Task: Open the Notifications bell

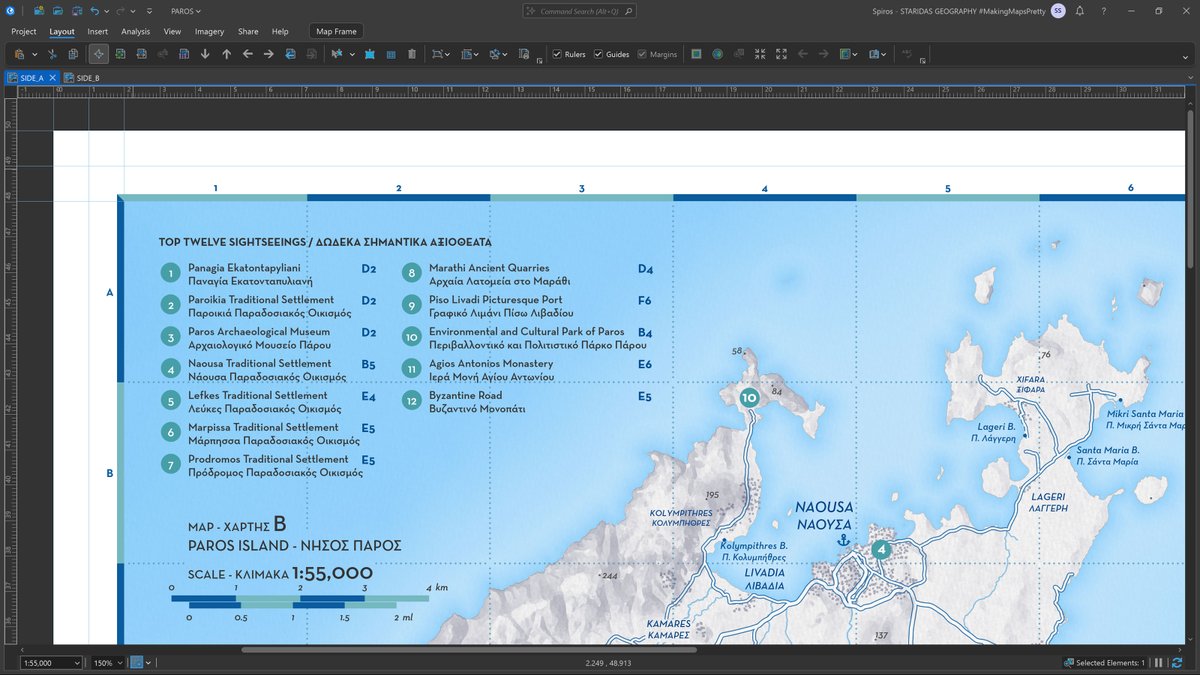Action: coord(1078,11)
